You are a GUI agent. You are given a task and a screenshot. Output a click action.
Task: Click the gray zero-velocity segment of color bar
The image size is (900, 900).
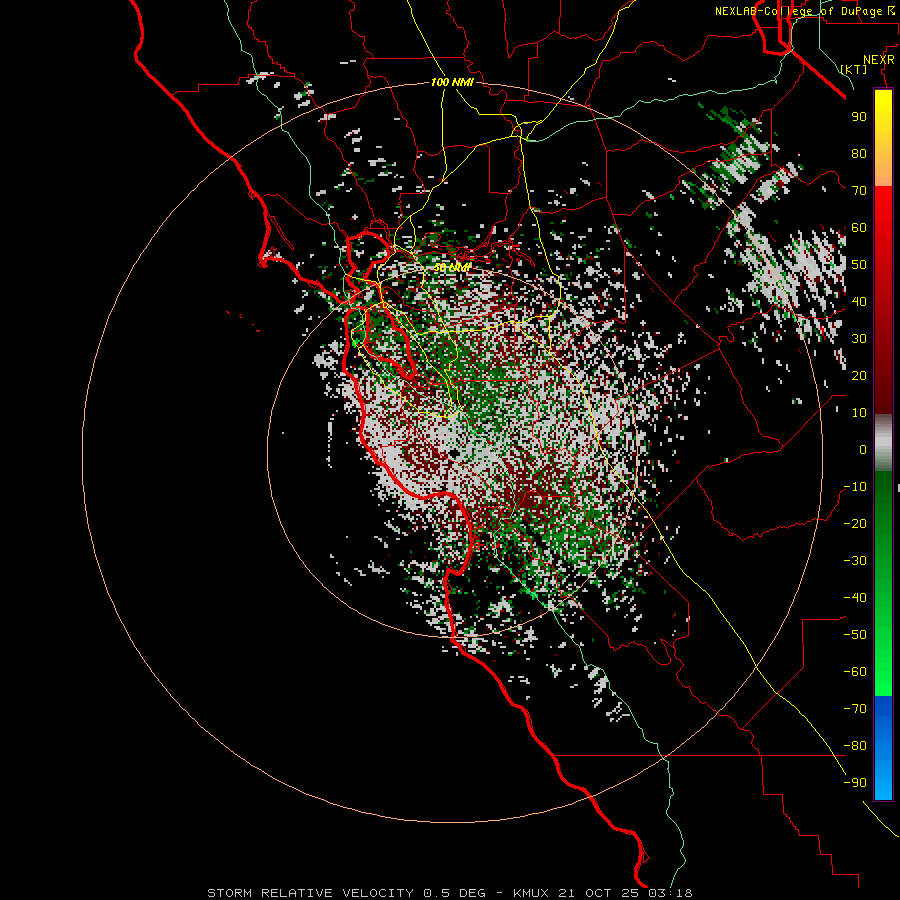883,443
